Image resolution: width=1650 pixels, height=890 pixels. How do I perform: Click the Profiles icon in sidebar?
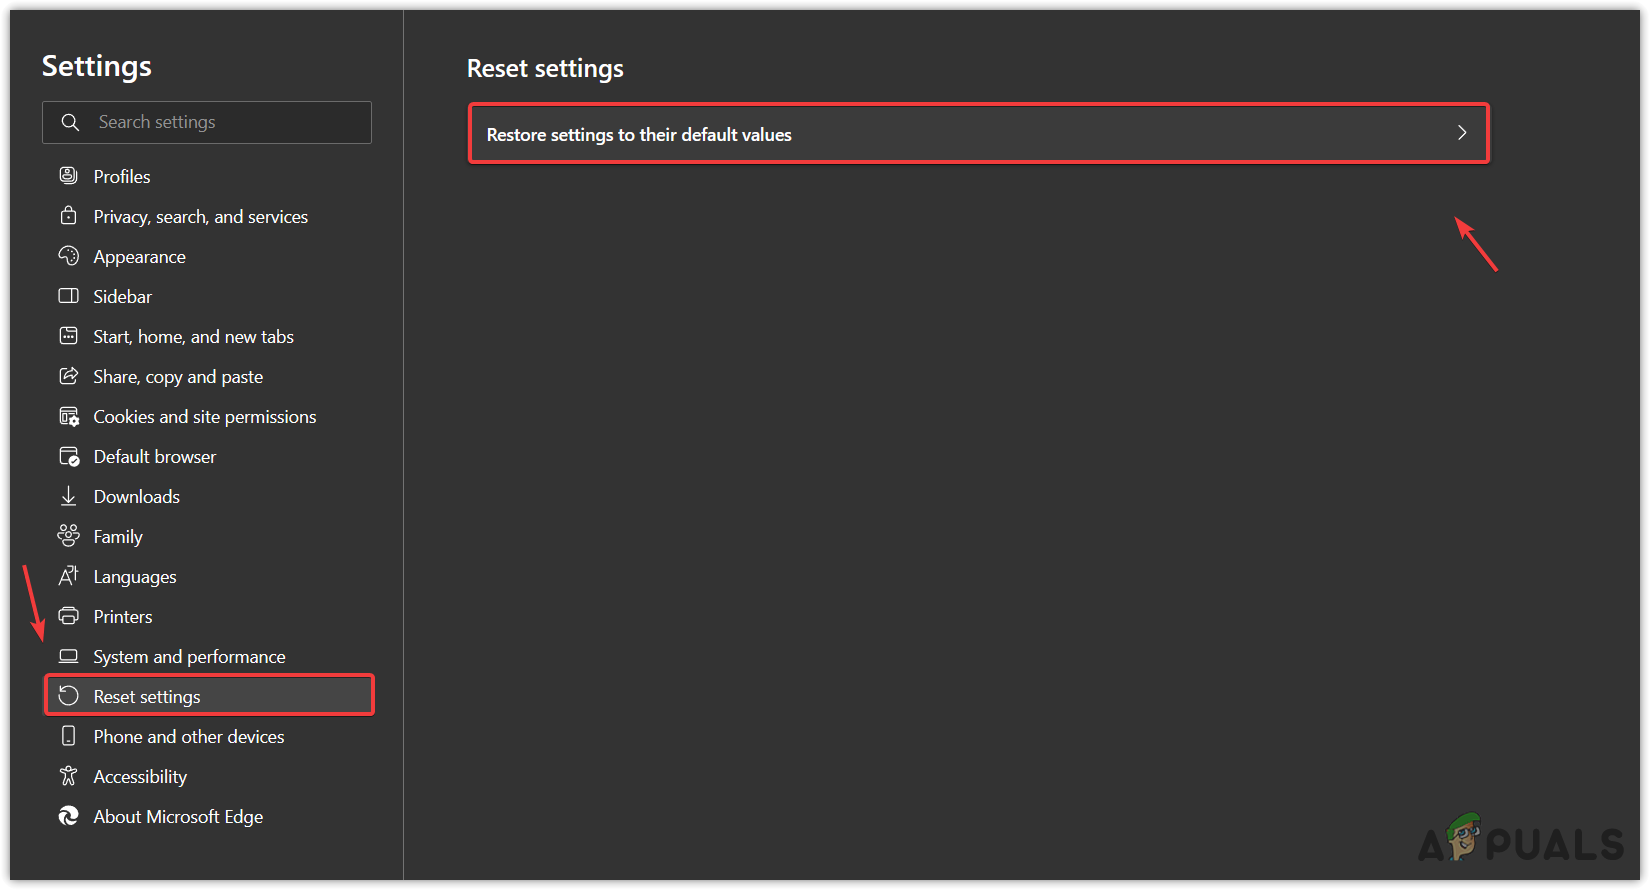[x=68, y=176]
